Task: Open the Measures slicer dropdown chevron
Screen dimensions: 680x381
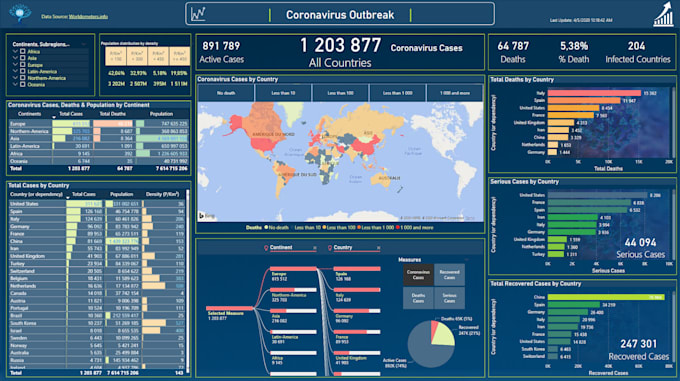Action: click(x=467, y=260)
